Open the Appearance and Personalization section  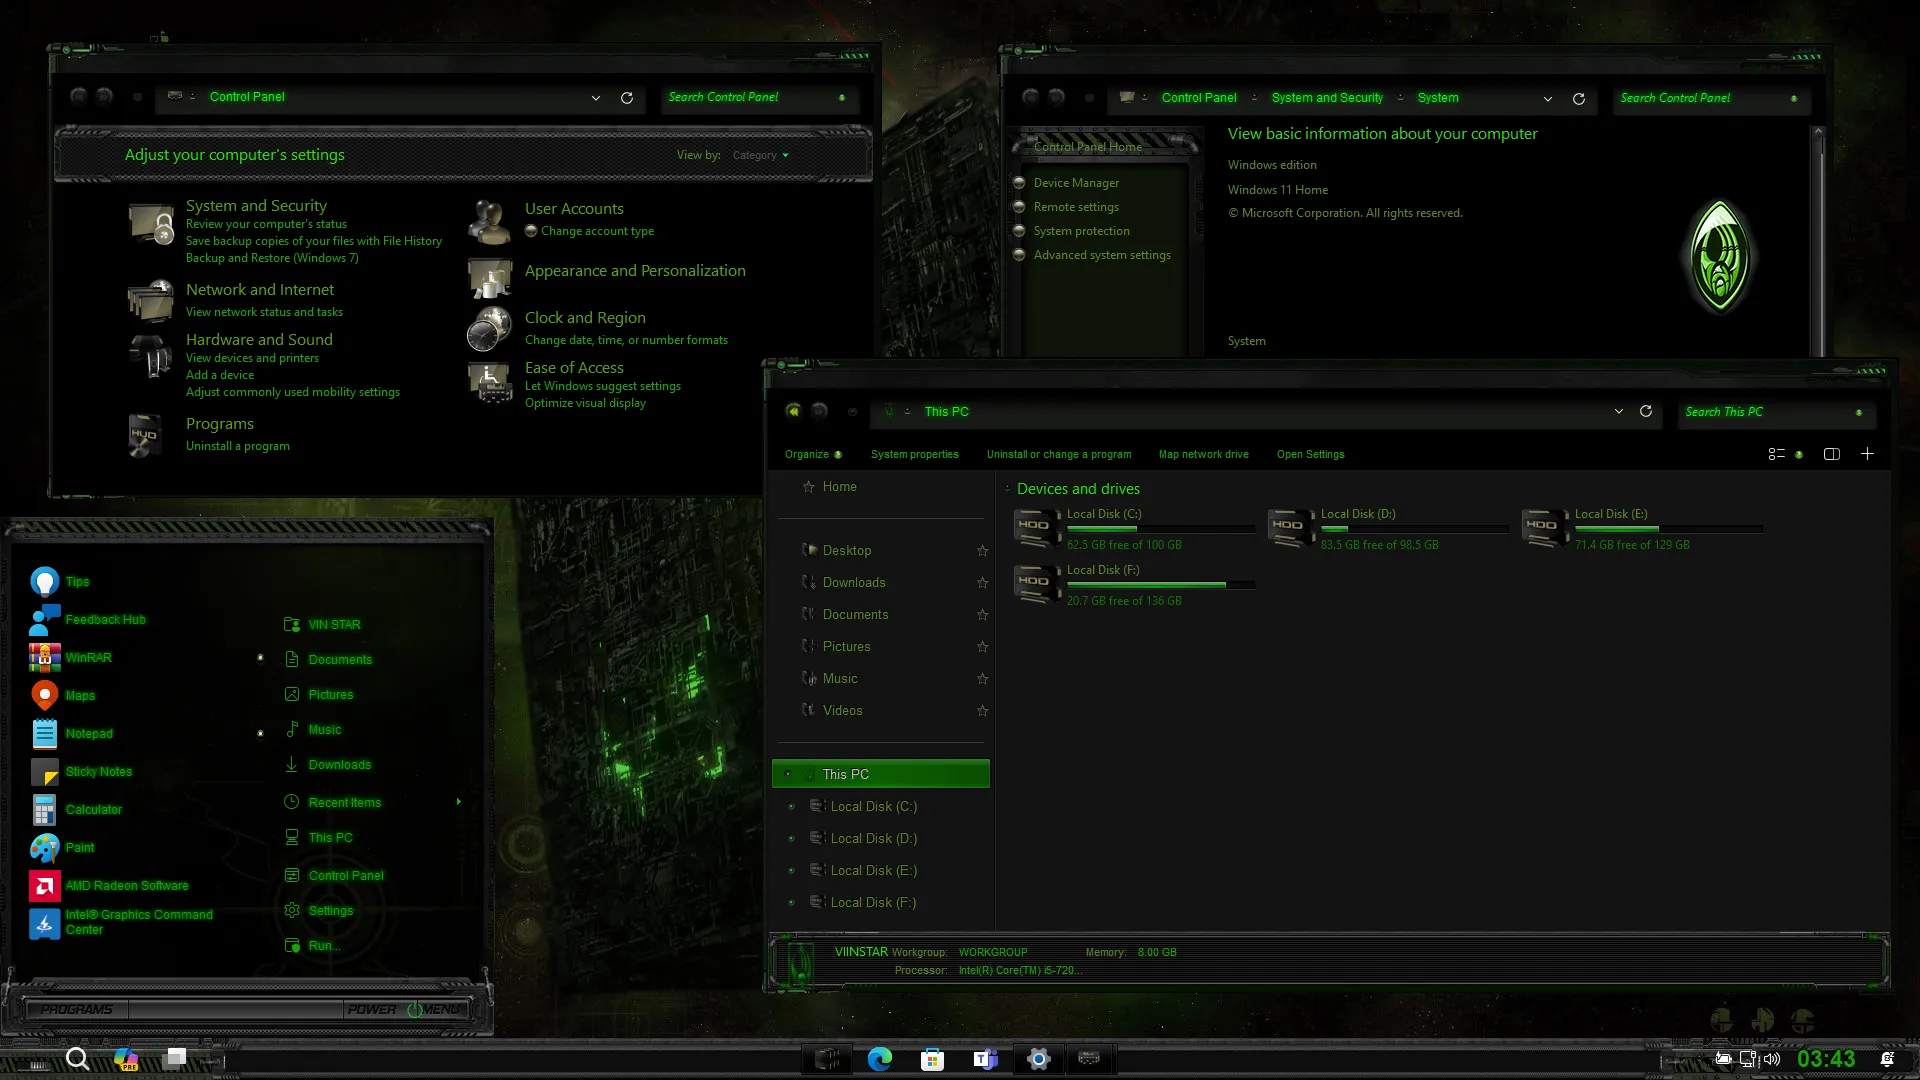(635, 270)
